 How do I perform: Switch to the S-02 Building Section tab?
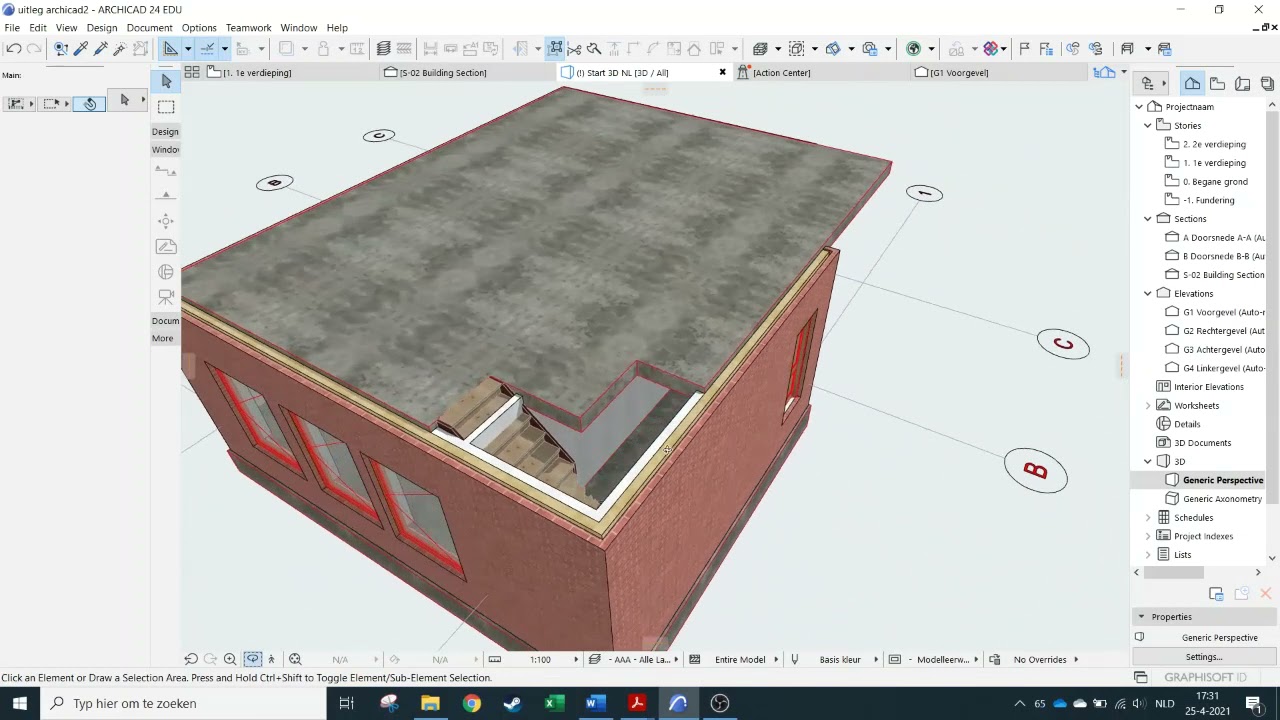click(x=468, y=72)
